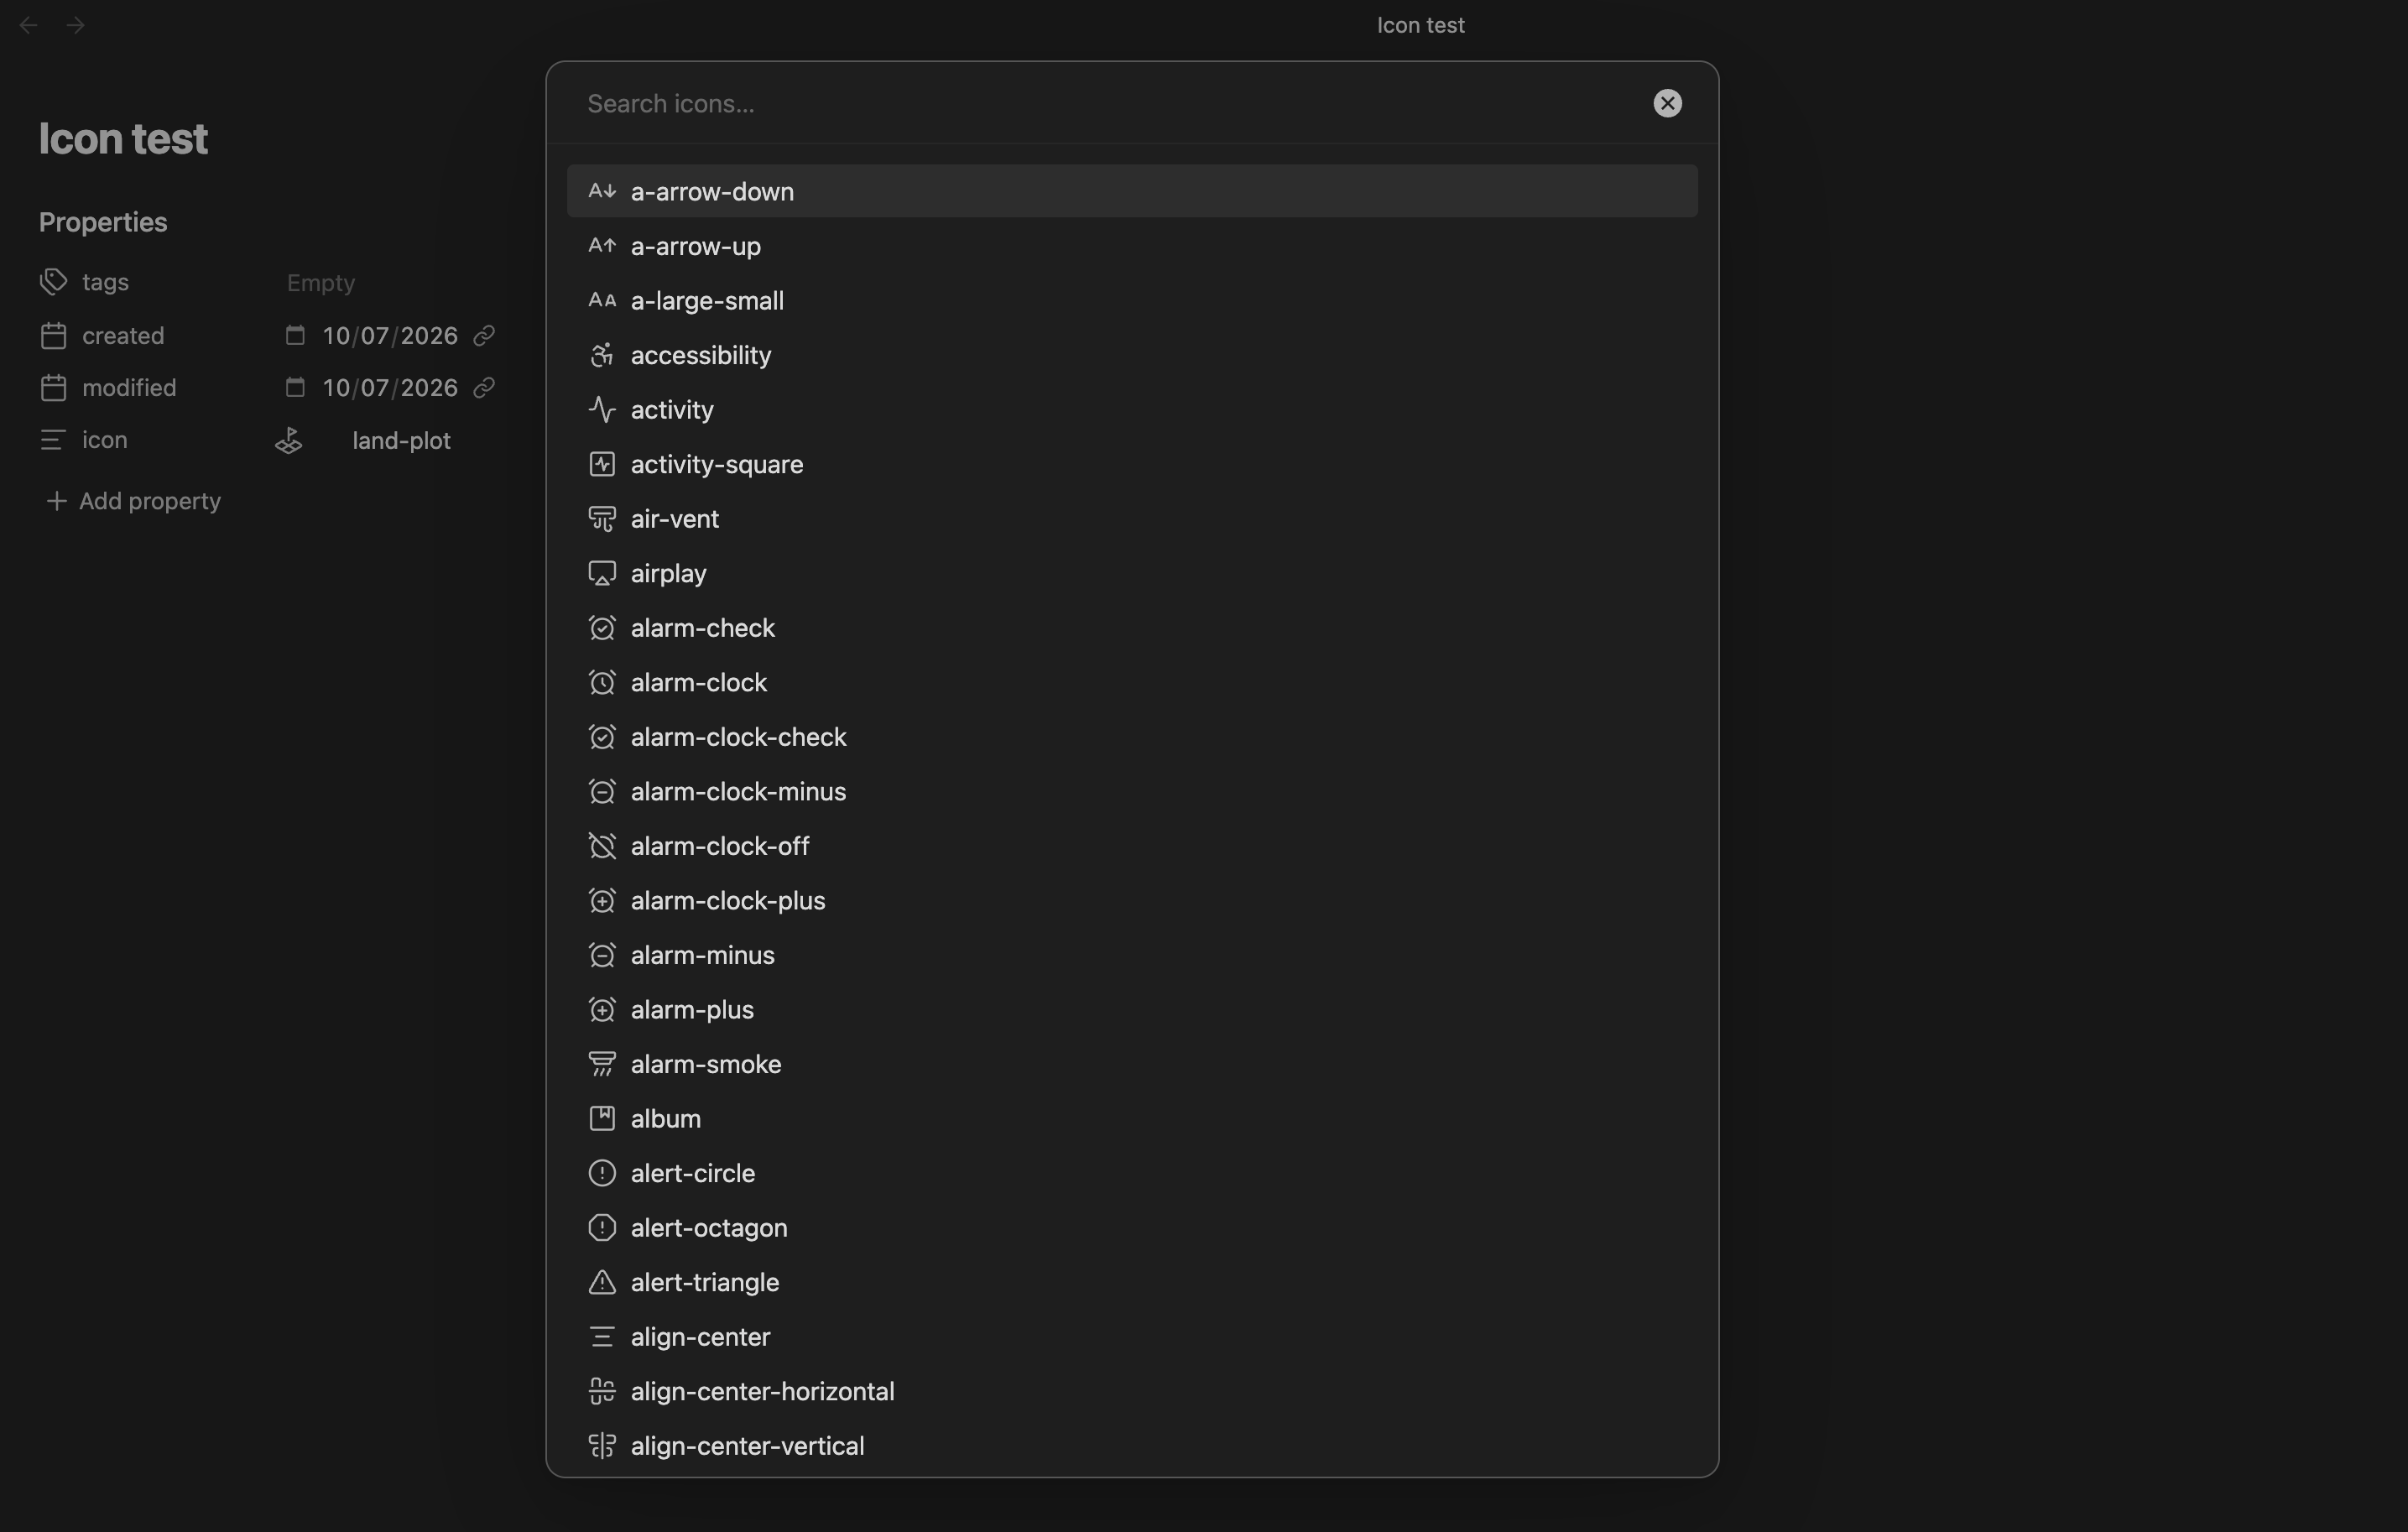Click the Icon test tab title
The image size is (2408, 1532).
coord(1420,25)
